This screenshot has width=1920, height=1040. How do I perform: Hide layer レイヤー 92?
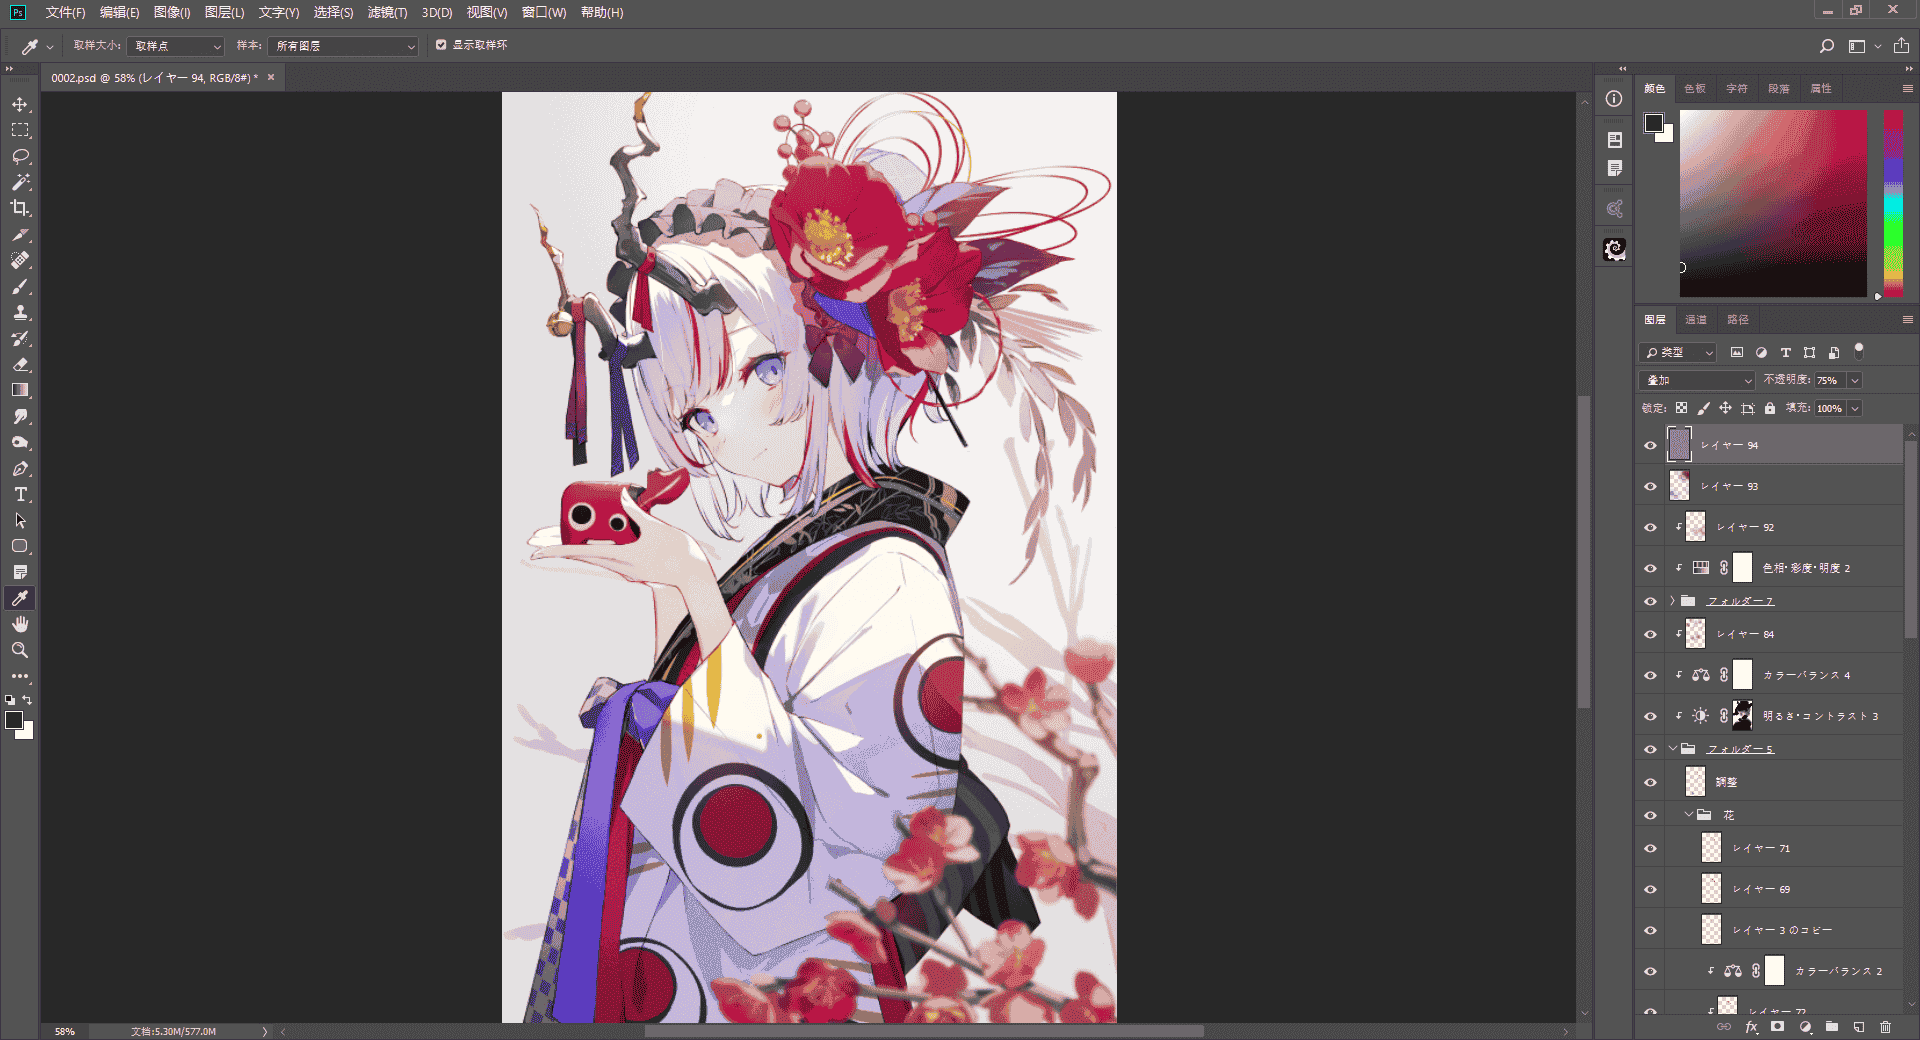point(1651,527)
